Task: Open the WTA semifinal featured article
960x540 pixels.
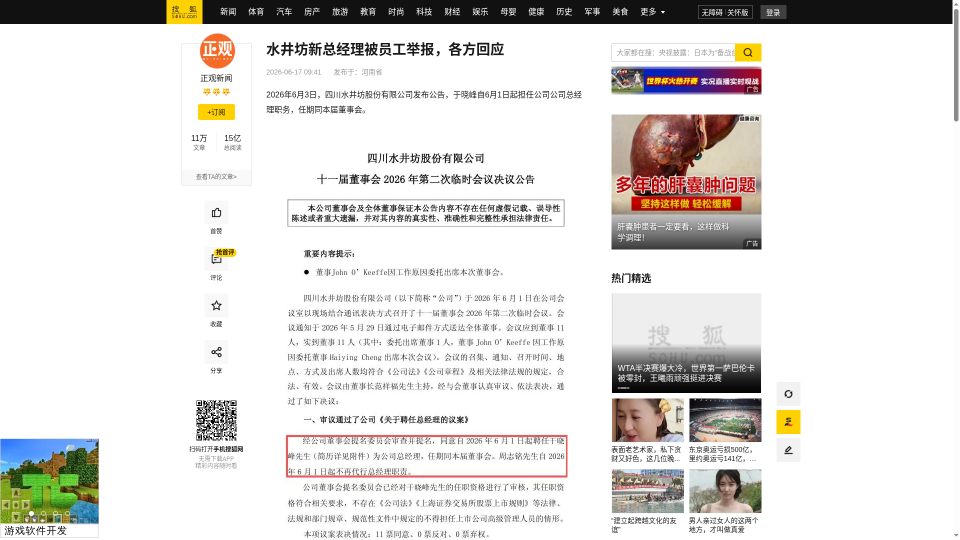Action: (686, 343)
